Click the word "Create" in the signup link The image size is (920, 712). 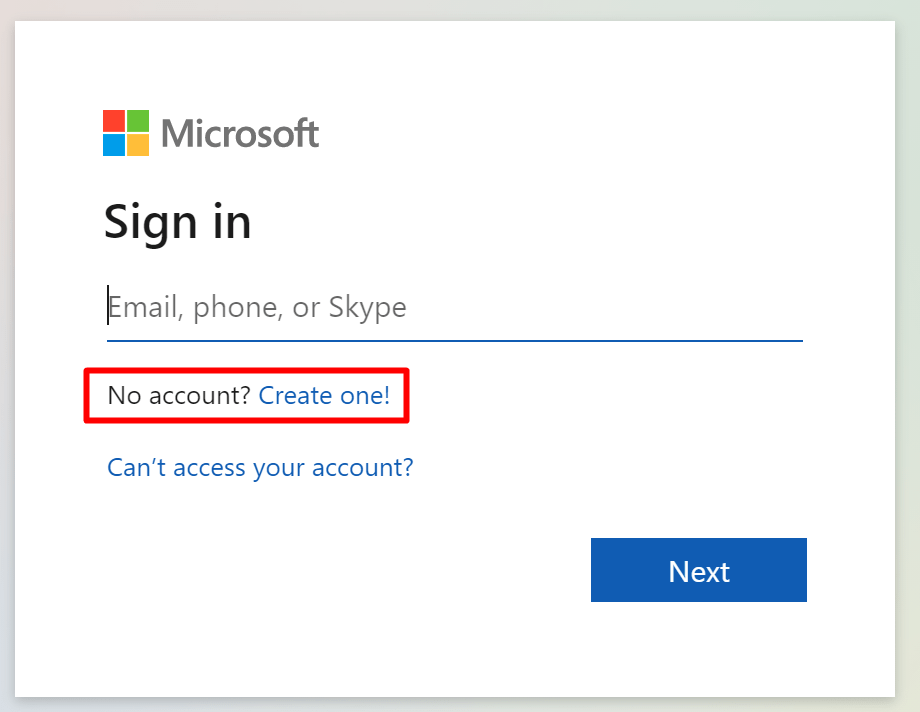[295, 396]
